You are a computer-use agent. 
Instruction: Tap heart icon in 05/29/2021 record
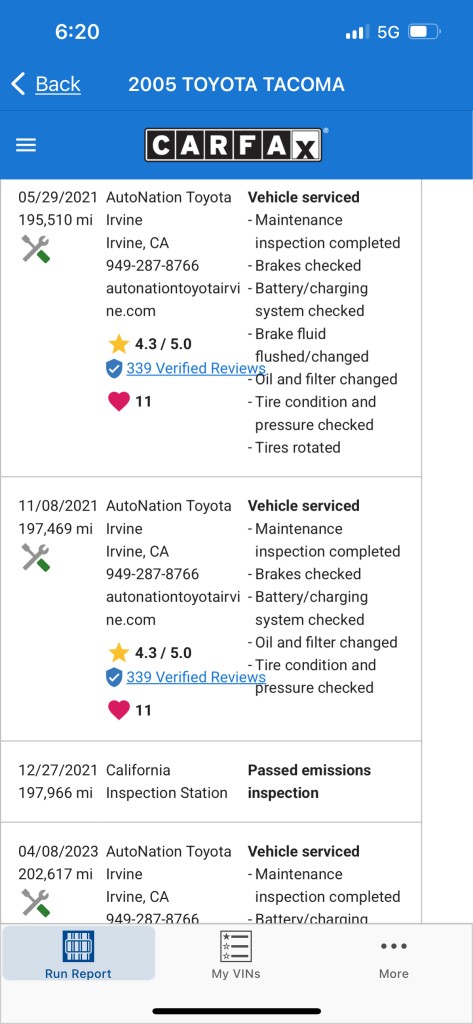click(x=119, y=401)
